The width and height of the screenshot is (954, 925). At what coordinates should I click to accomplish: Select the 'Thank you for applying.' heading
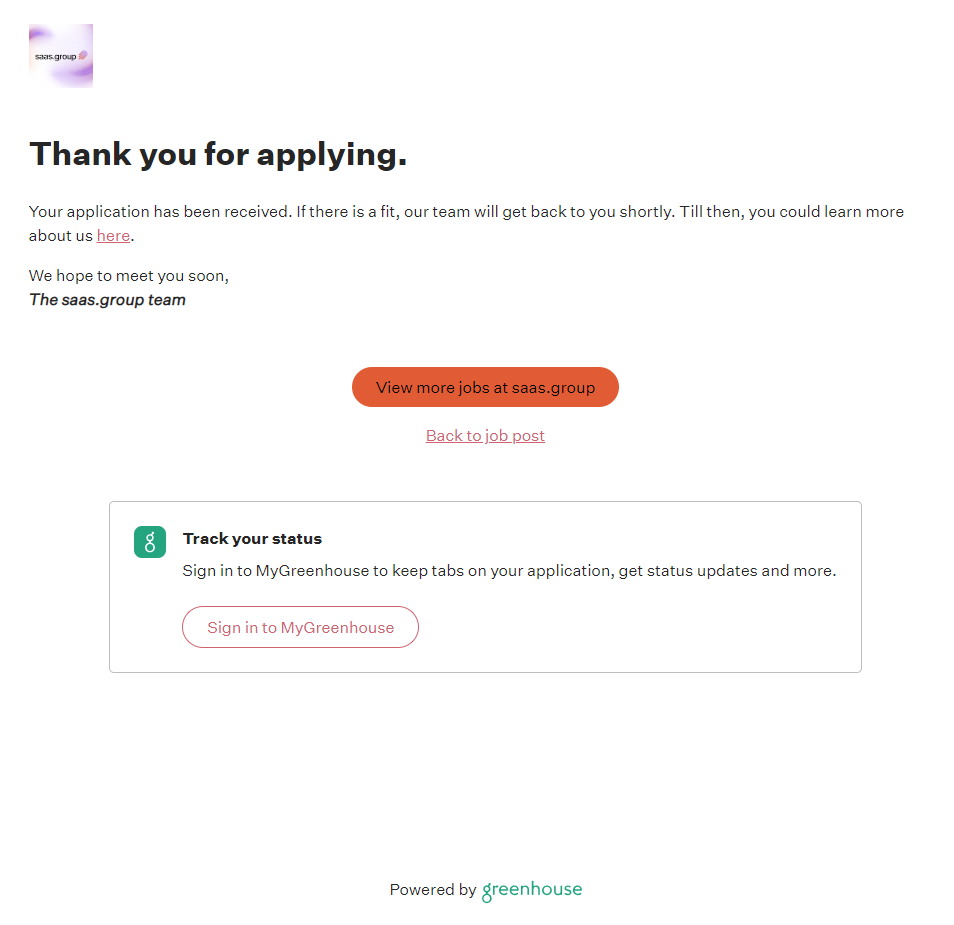click(x=218, y=154)
